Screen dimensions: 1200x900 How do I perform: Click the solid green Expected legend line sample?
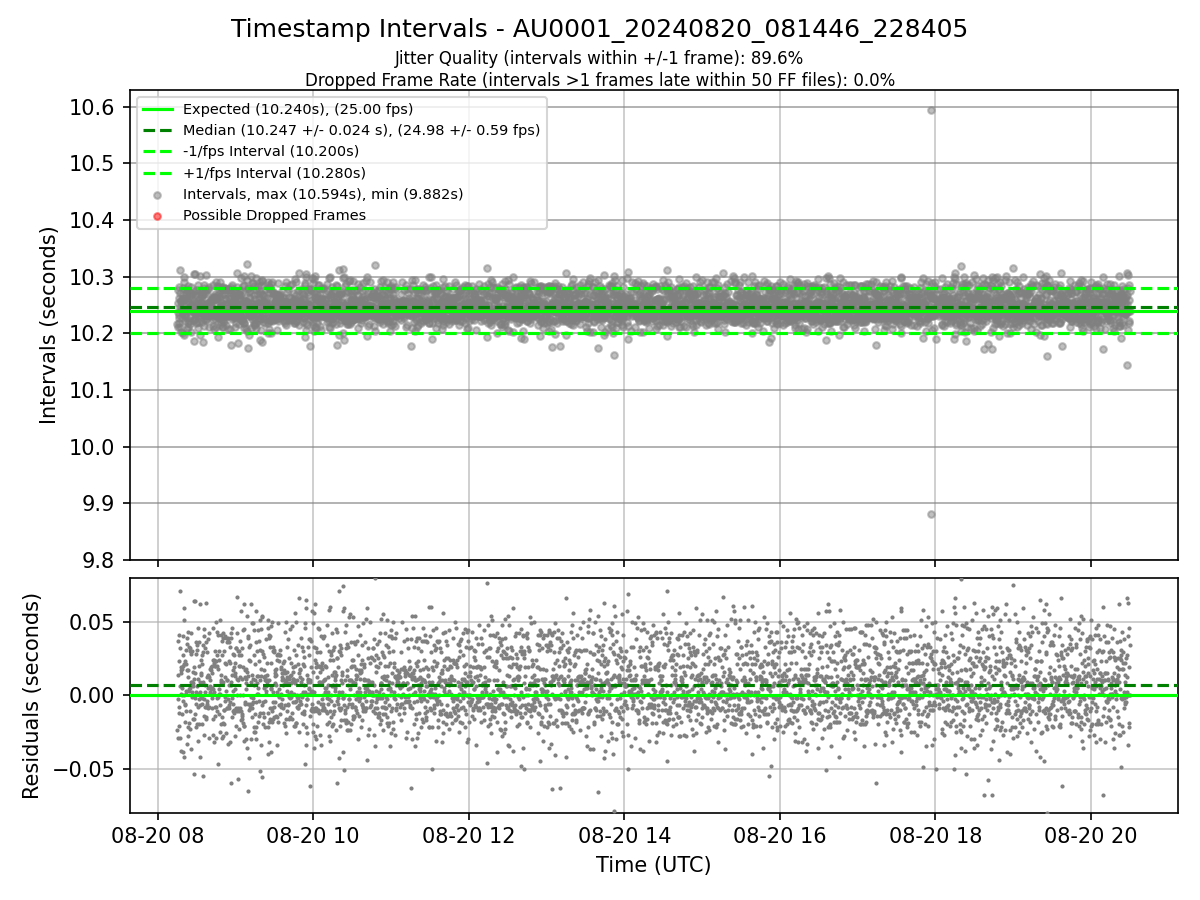(157, 109)
